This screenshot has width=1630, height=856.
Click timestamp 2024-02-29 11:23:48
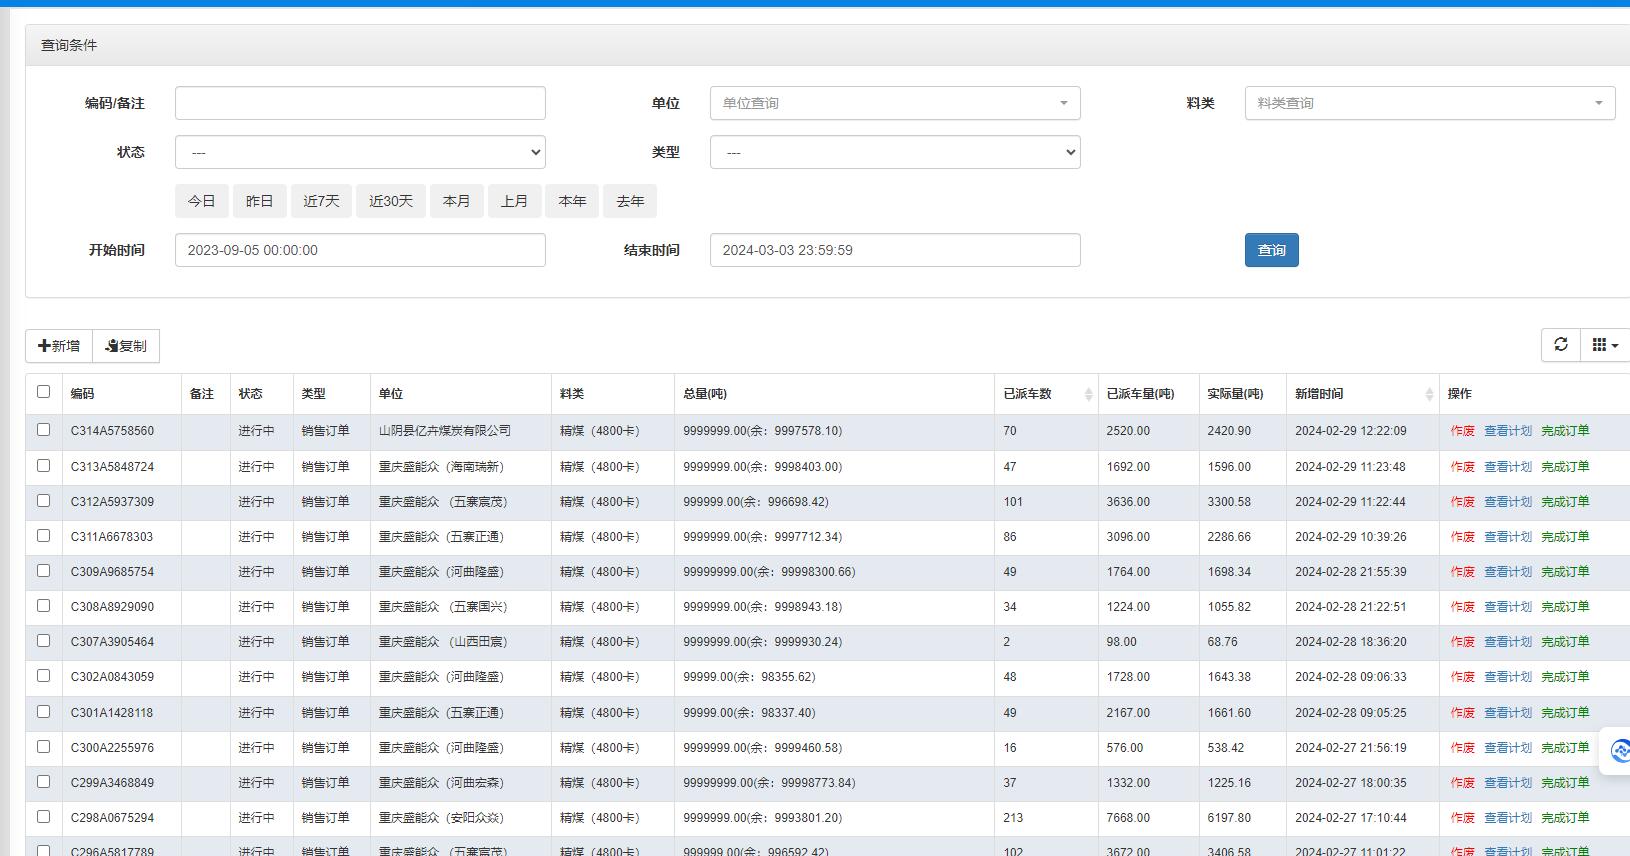(1350, 467)
